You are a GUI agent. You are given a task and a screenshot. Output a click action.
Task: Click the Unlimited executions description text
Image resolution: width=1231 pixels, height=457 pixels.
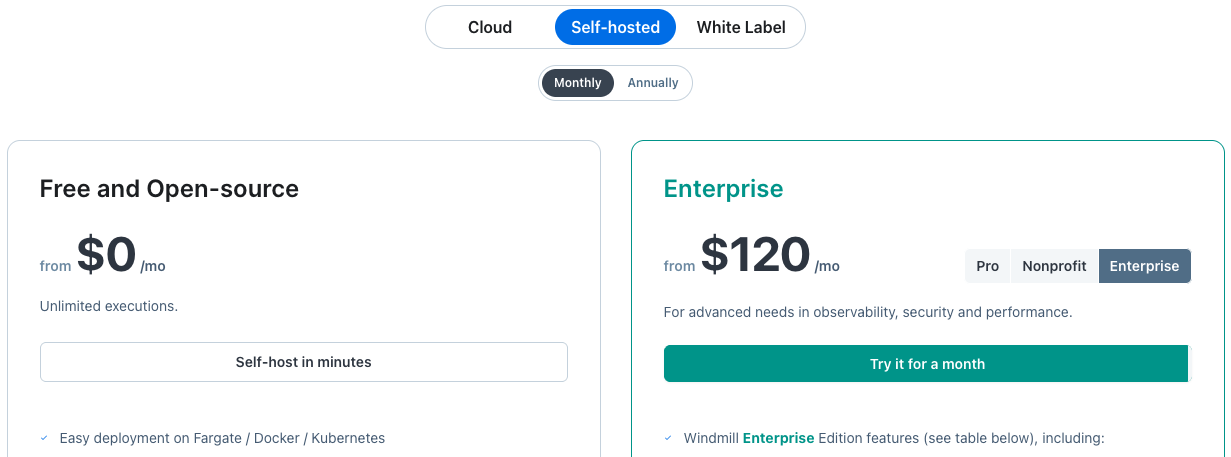pyautogui.click(x=109, y=306)
